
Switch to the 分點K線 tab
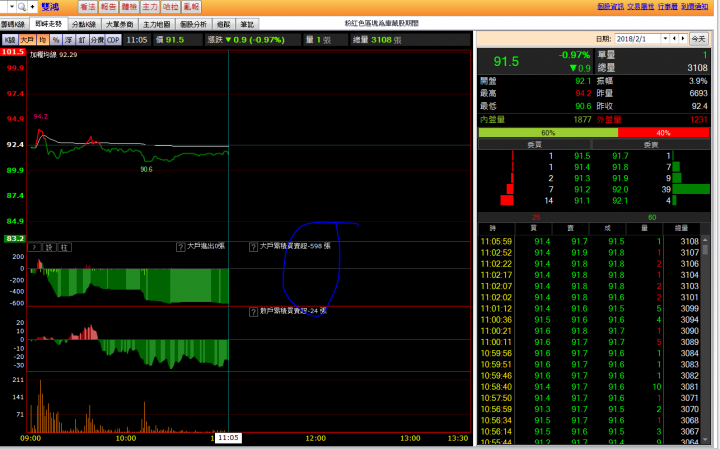(84, 24)
